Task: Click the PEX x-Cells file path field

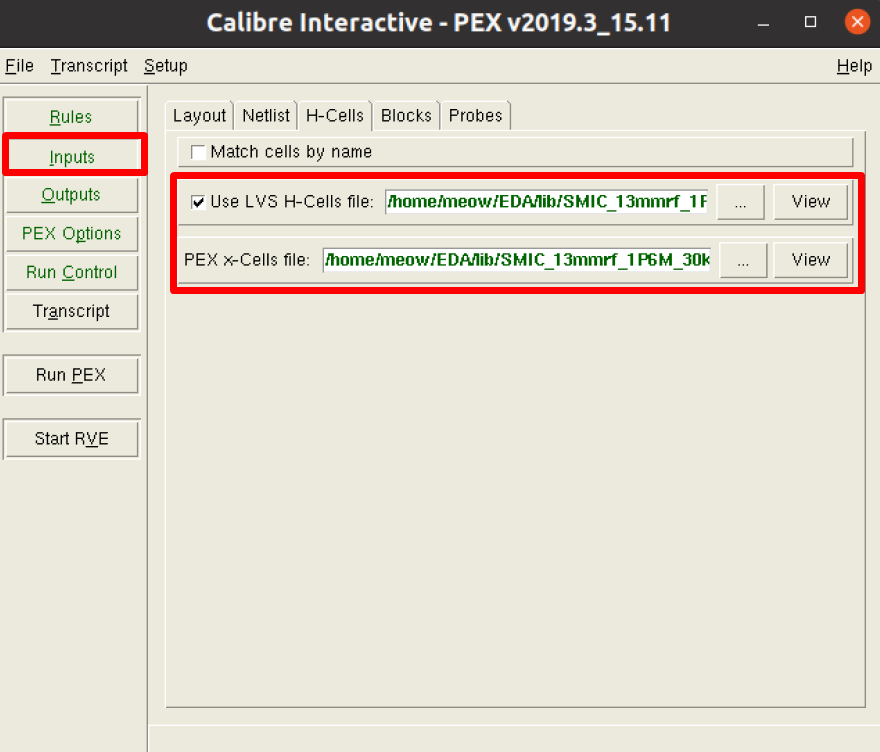Action: (x=516, y=260)
